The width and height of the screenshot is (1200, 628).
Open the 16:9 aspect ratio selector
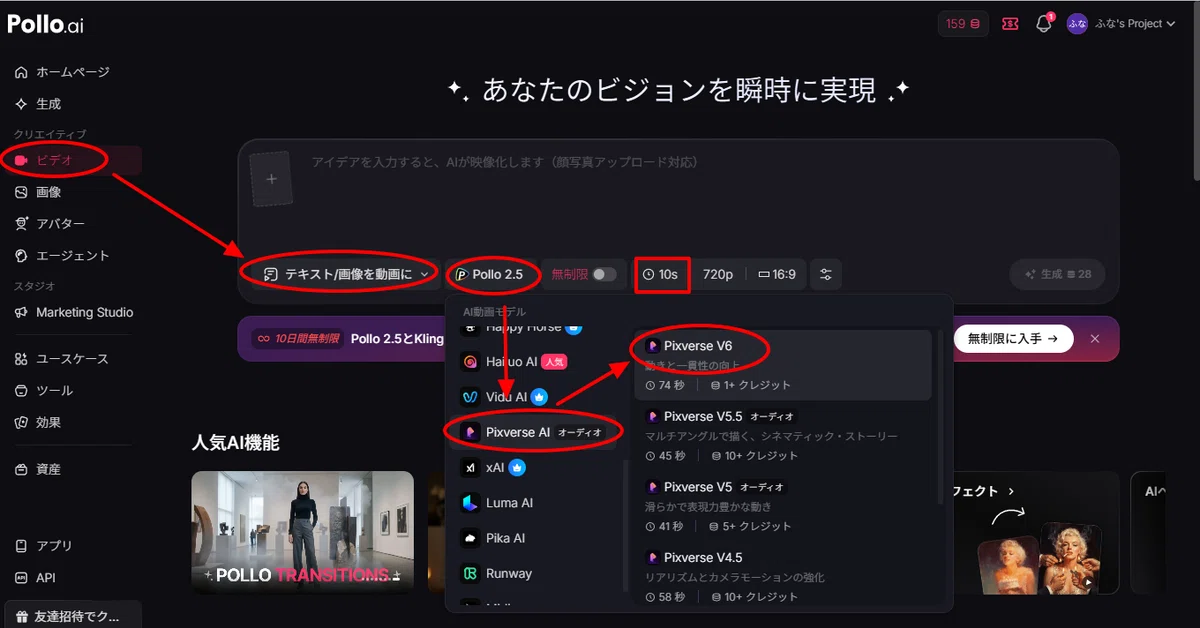(x=777, y=274)
